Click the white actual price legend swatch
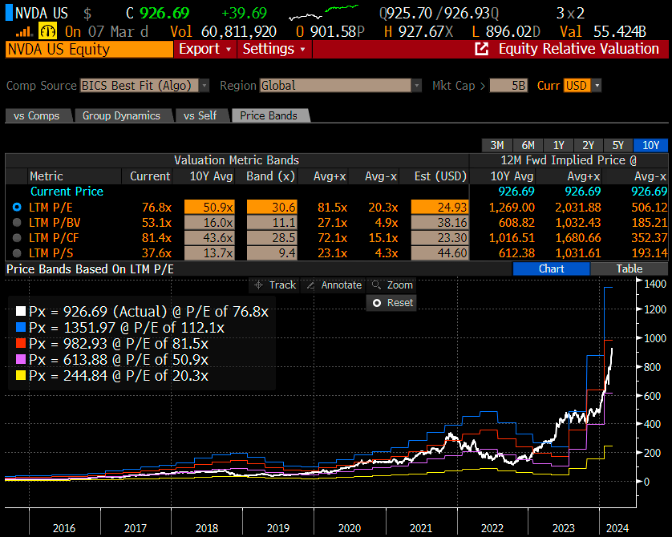672x538 pixels. (21, 312)
